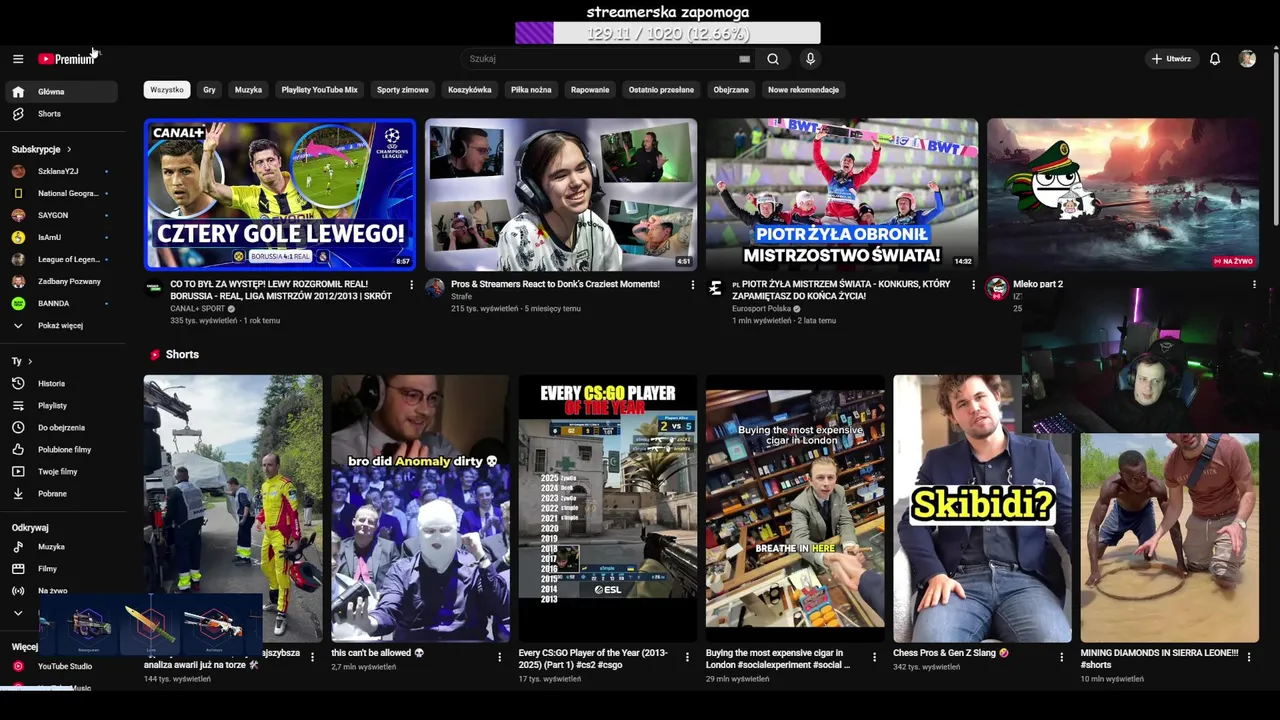Select Playlisty YouTube Mix chip

pos(319,90)
